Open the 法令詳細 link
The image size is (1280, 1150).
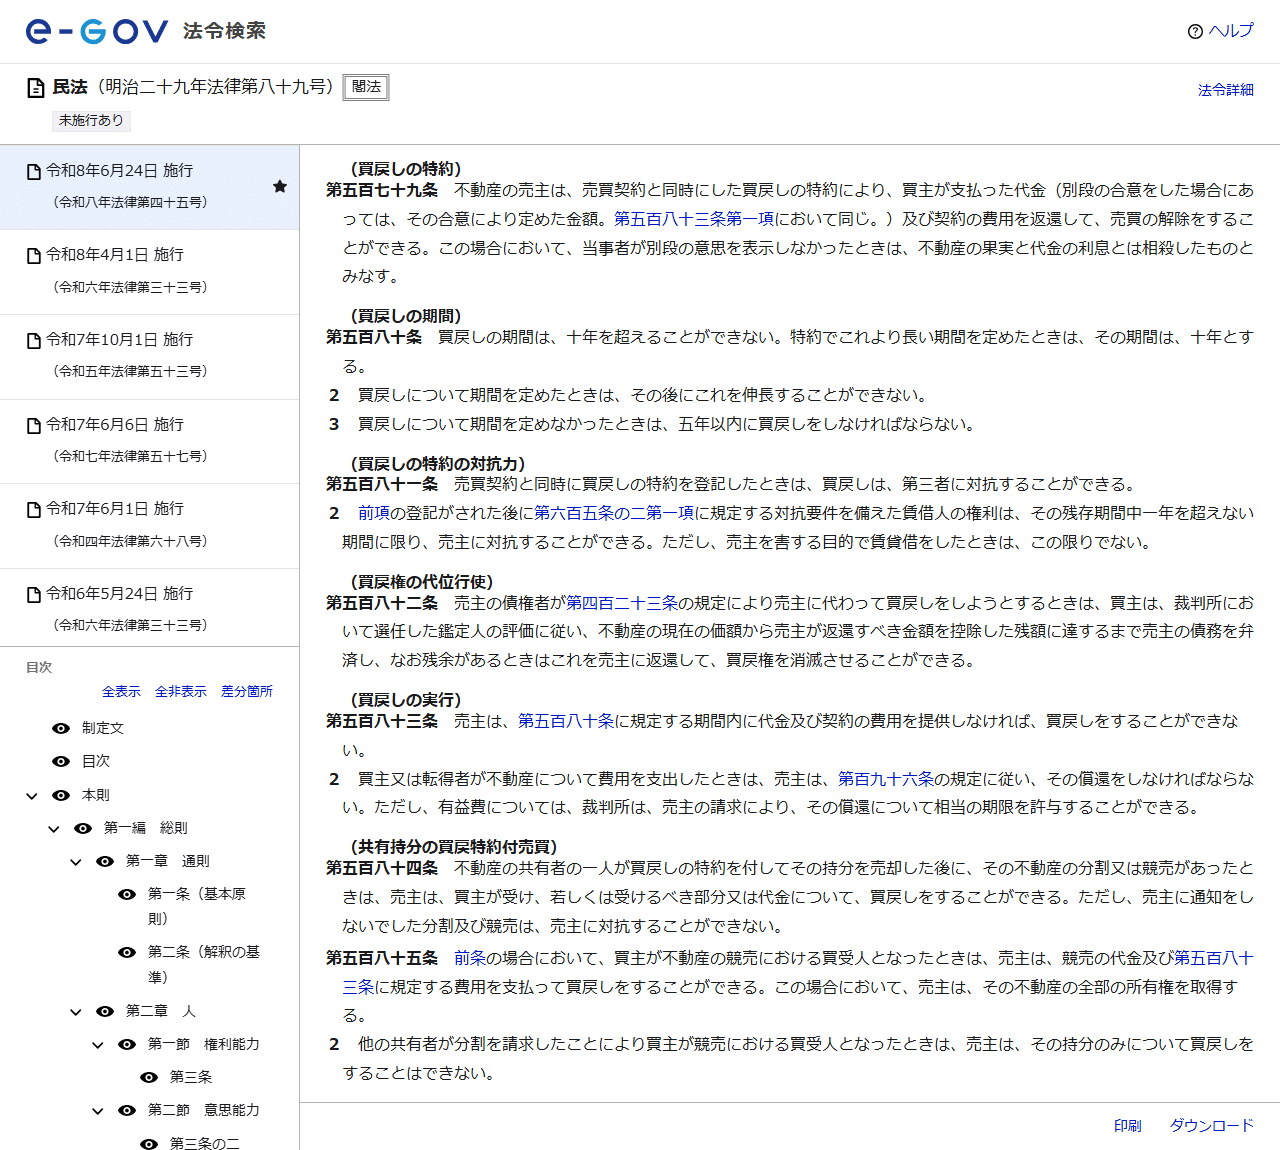[x=1225, y=90]
